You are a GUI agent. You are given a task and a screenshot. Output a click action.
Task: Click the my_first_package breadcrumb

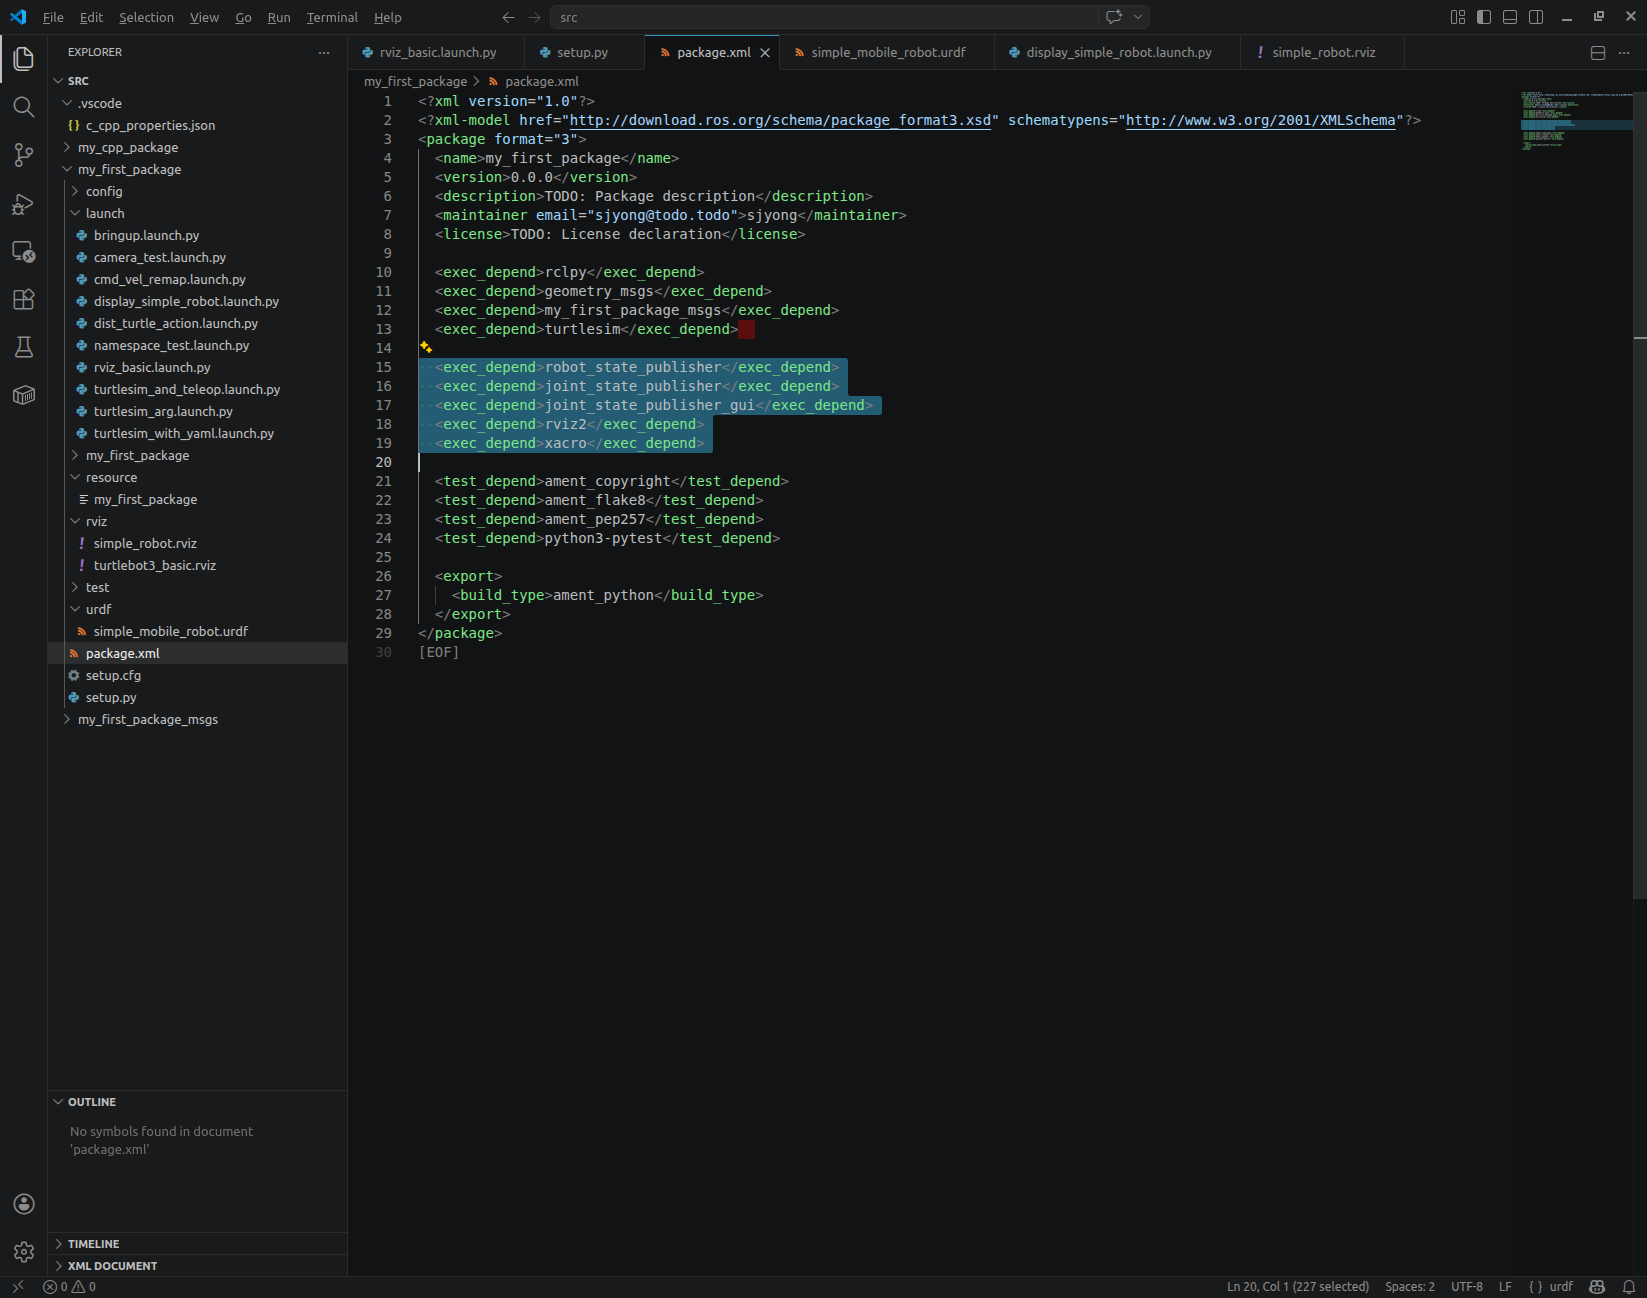click(x=415, y=81)
